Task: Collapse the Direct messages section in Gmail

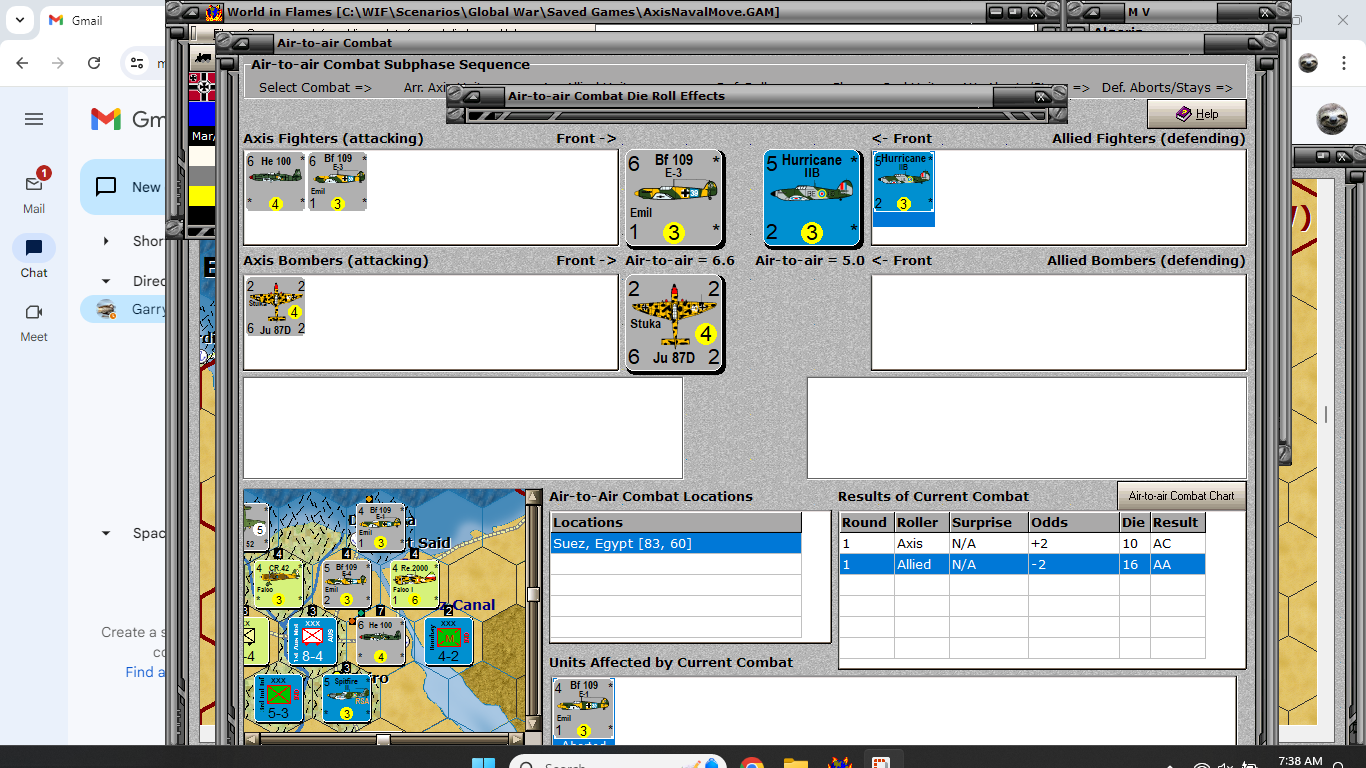Action: click(106, 281)
